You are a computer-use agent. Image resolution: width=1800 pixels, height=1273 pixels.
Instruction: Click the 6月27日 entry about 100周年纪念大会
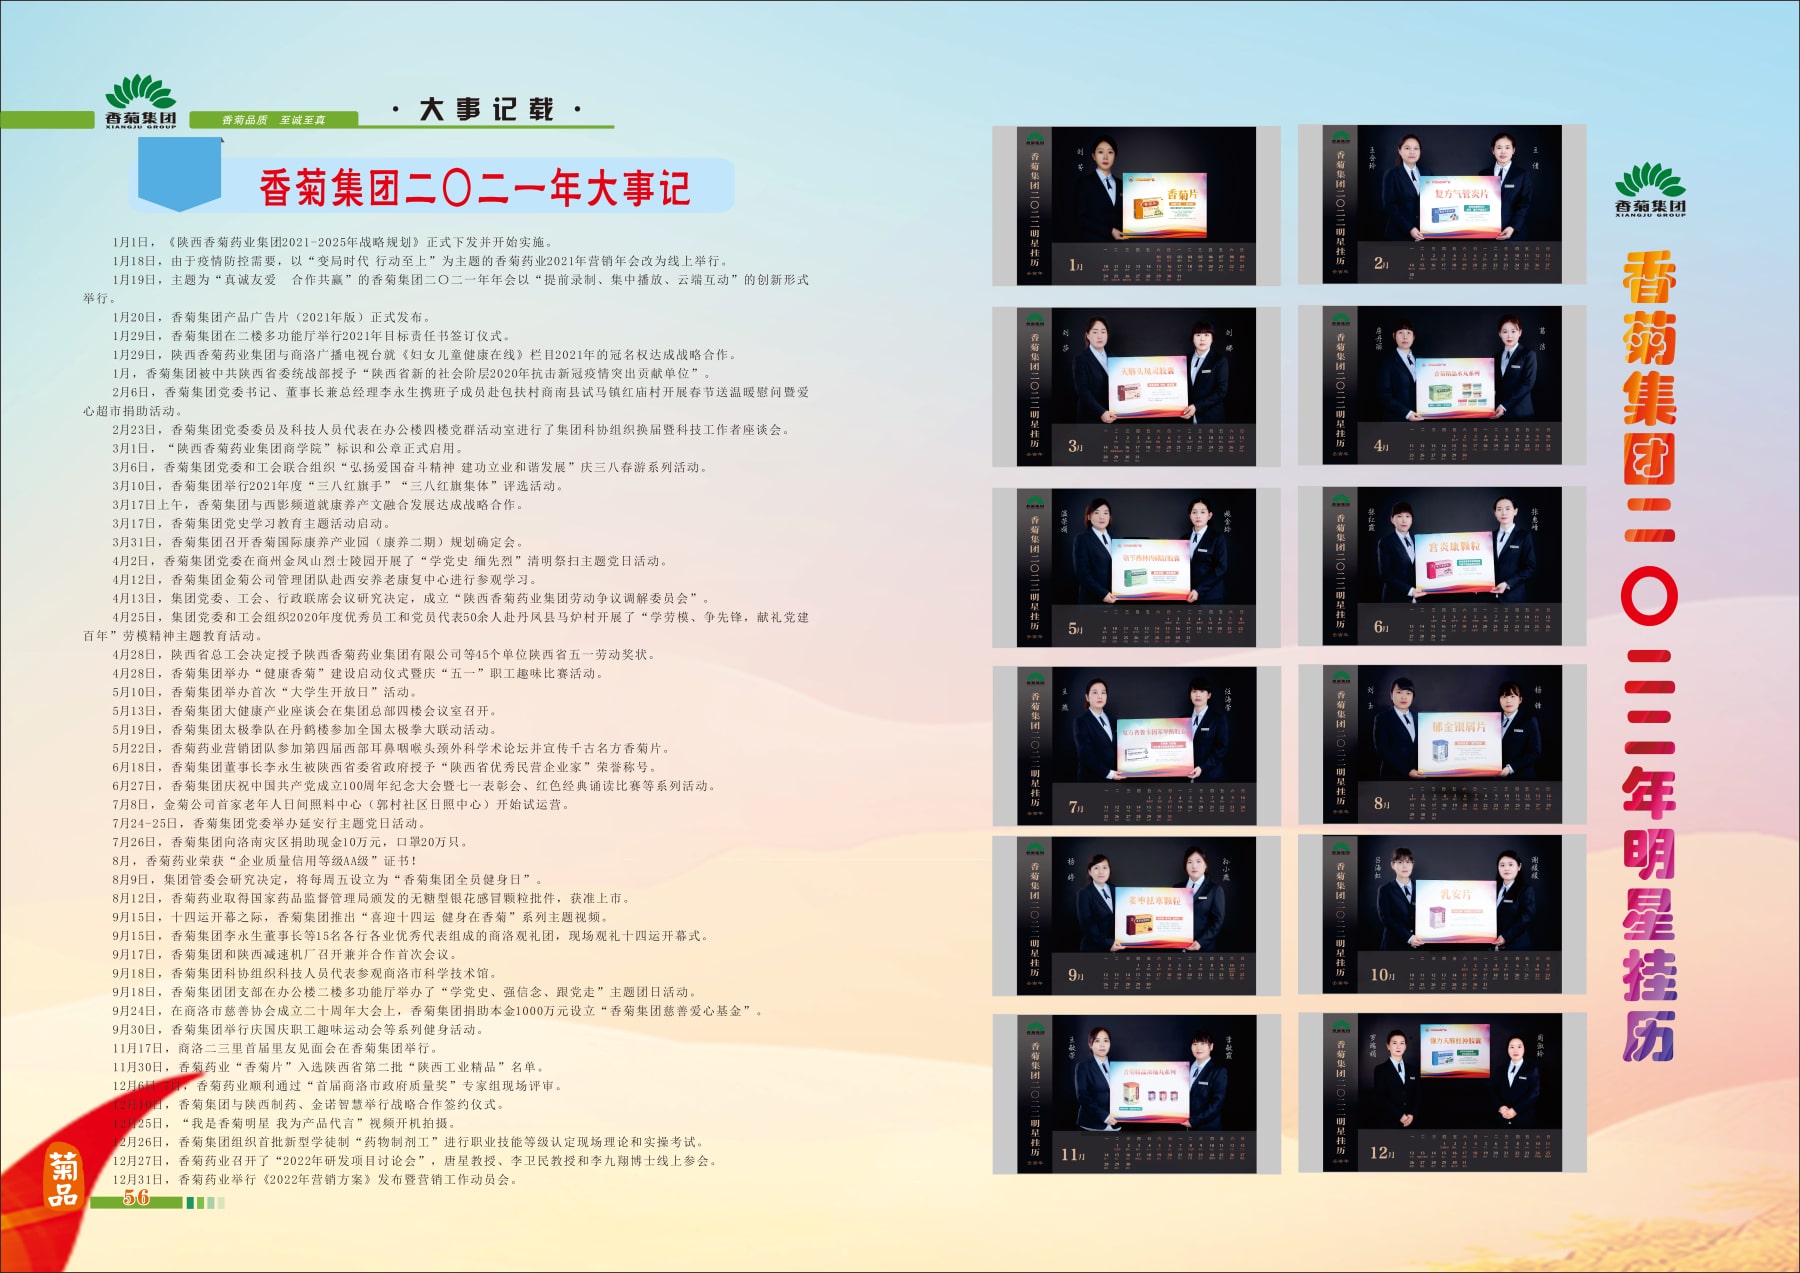[x=417, y=786]
